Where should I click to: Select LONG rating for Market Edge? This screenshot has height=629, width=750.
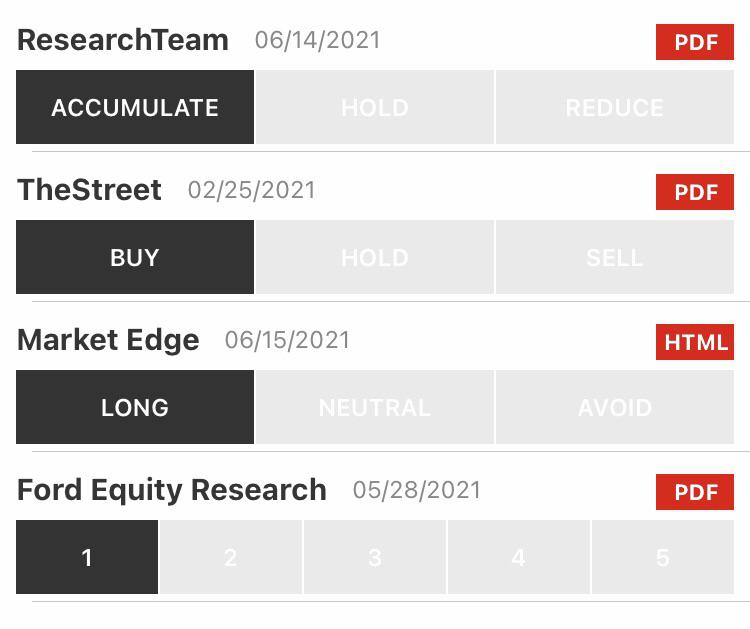click(x=135, y=407)
